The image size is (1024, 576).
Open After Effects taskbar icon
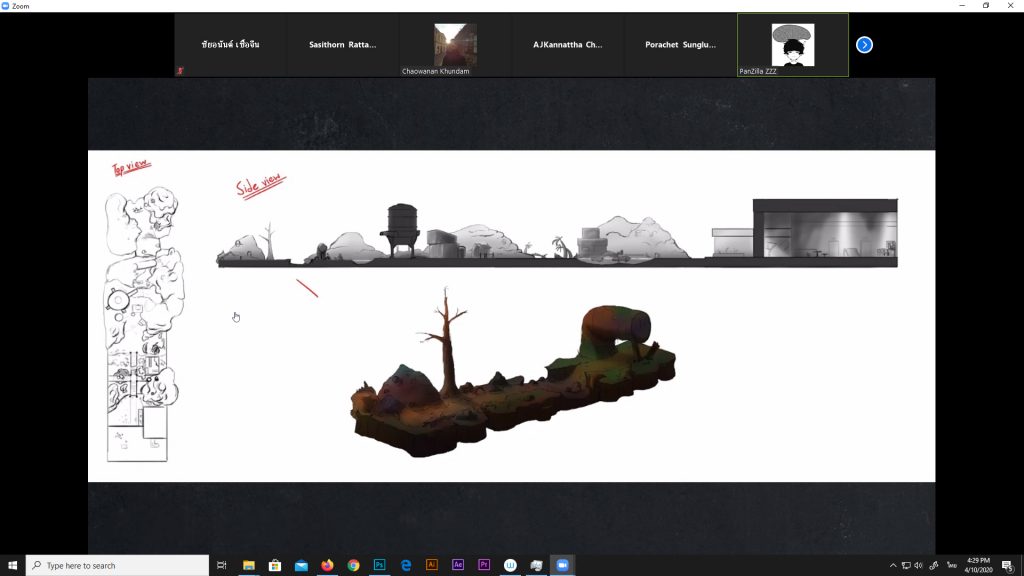pos(458,565)
